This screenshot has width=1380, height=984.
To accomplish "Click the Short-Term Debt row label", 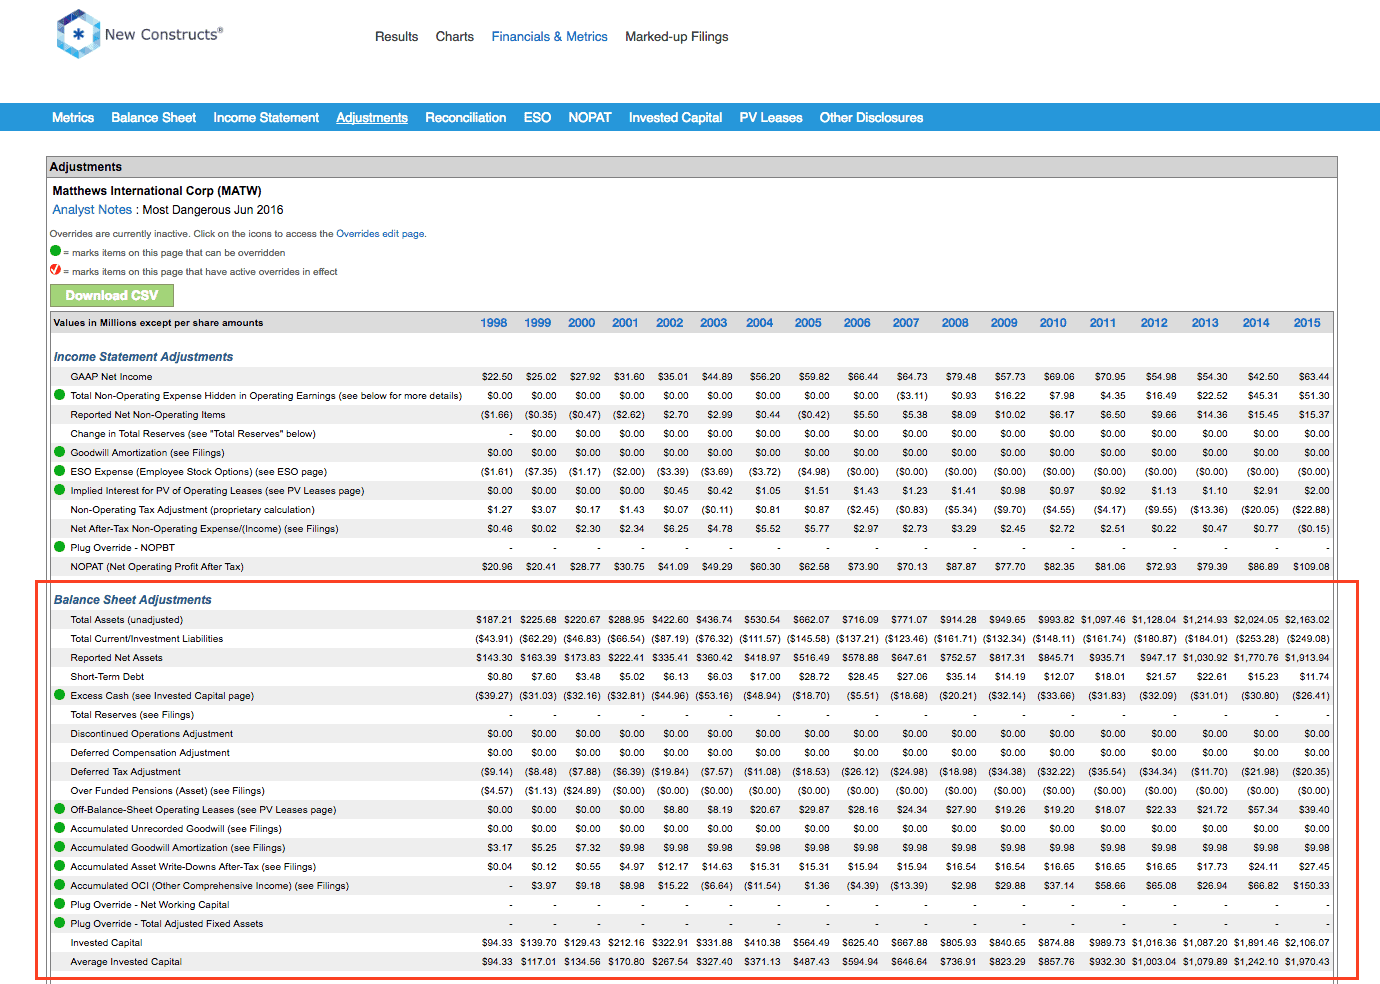I will coord(107,677).
